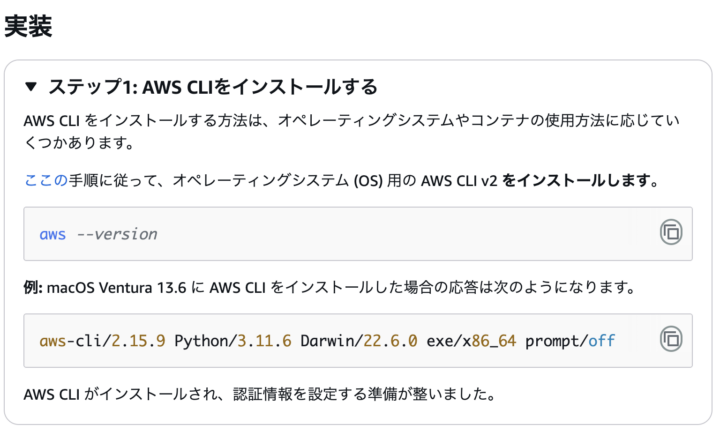
Task: Click オペレーティングシステム (OS) 用 text after the link
Action: pyautogui.click(x=302, y=181)
